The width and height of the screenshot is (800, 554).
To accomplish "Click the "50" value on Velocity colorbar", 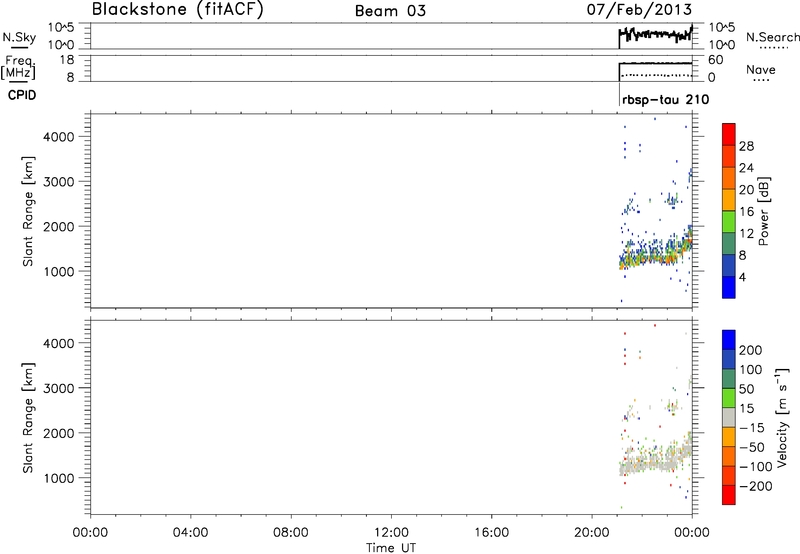I will click(x=746, y=389).
